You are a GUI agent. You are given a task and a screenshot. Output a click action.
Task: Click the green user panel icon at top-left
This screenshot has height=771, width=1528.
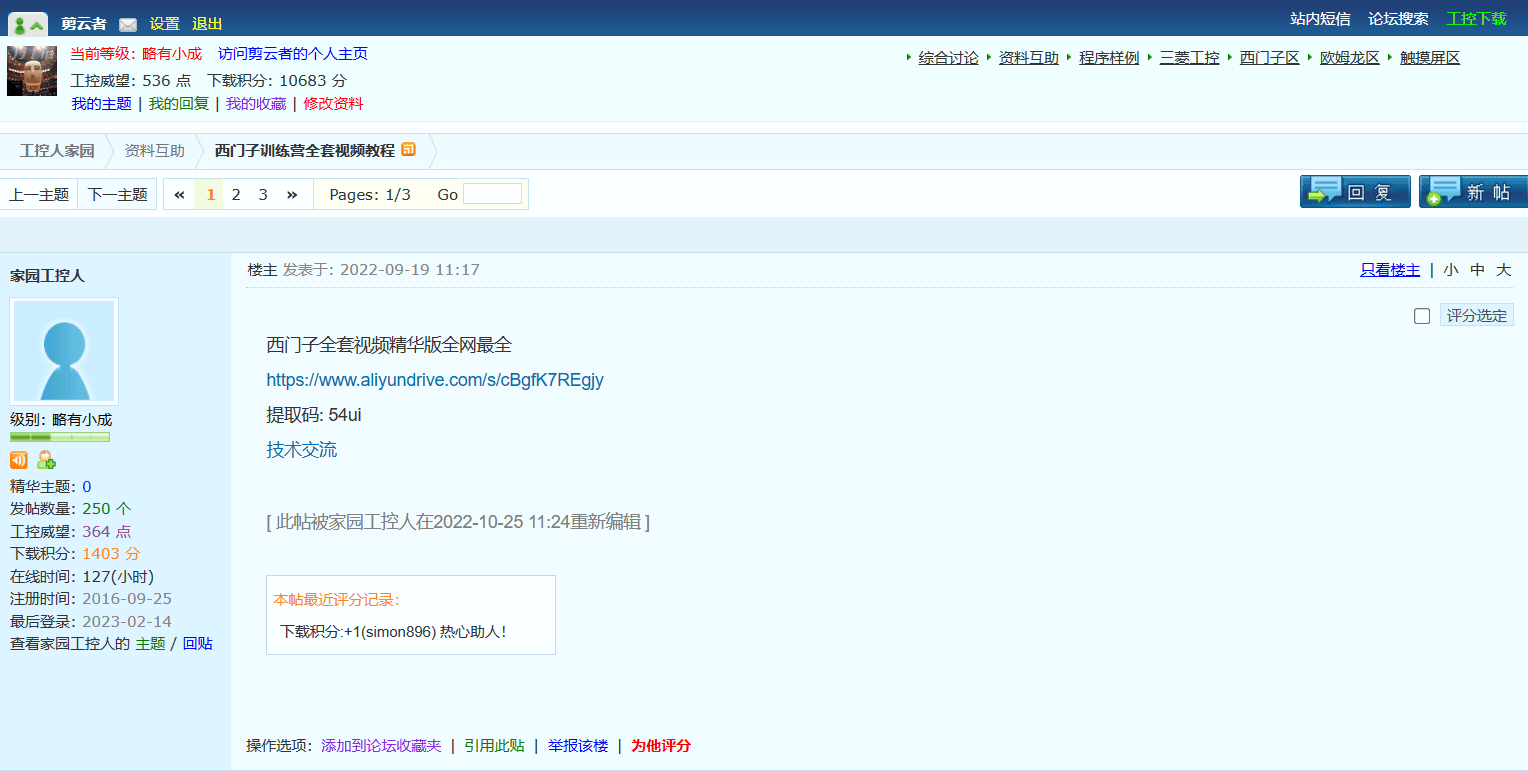[28, 24]
